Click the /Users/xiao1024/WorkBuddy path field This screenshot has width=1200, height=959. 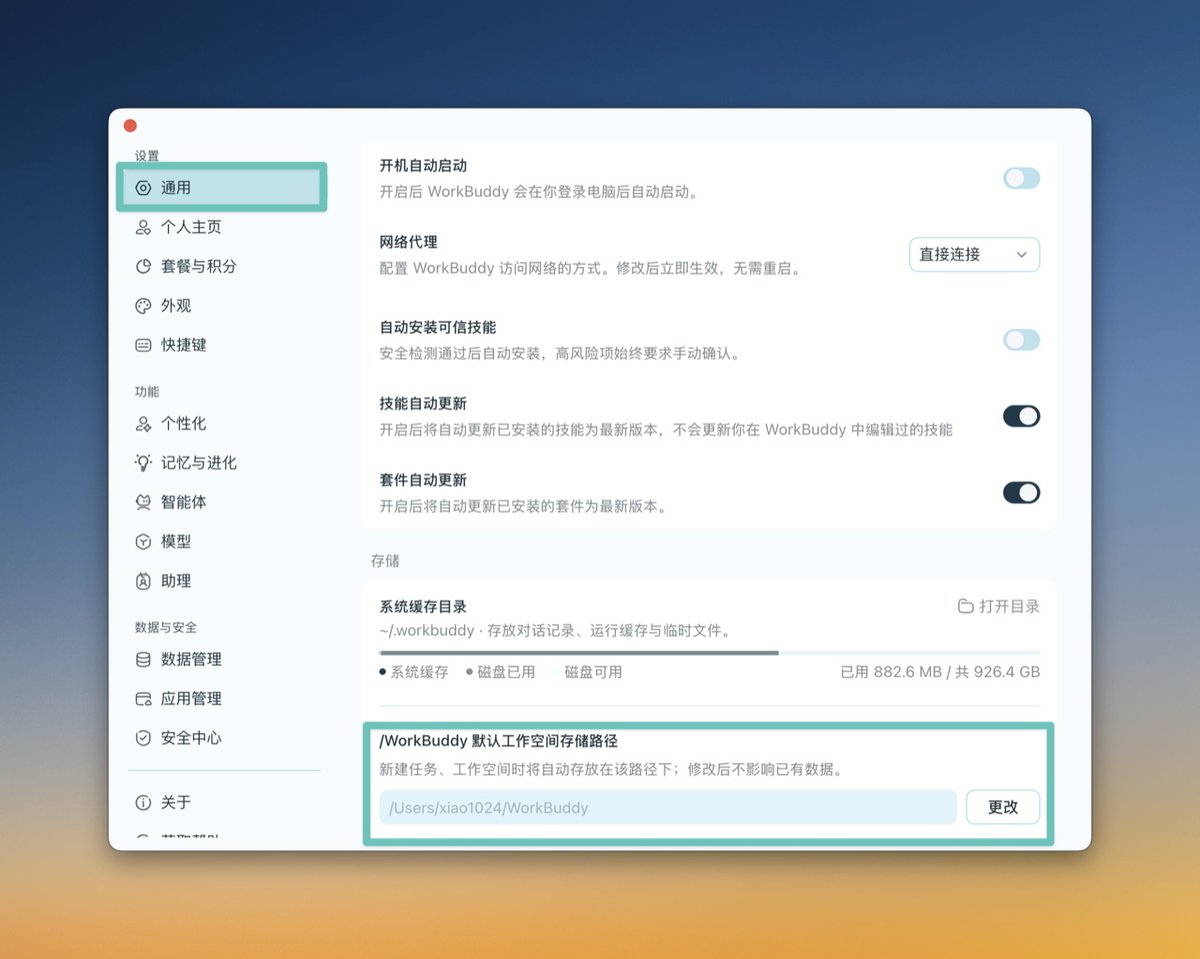click(668, 807)
